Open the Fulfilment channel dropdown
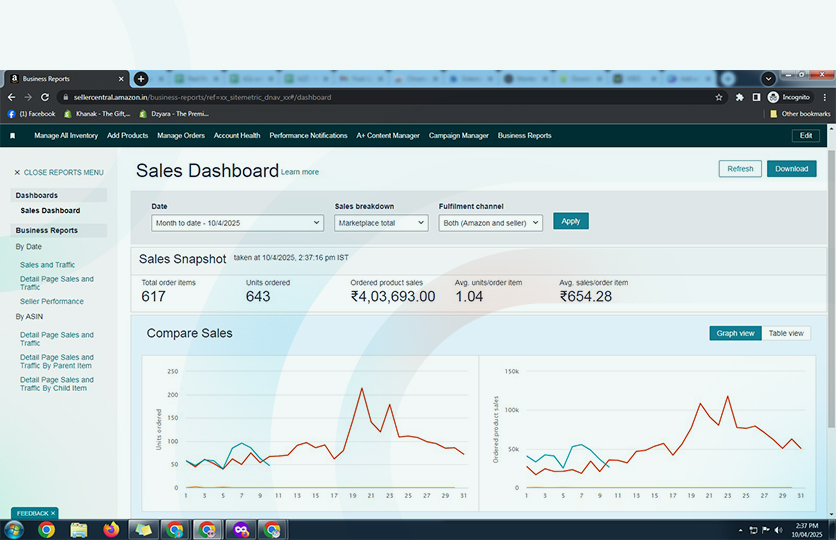Image resolution: width=836 pixels, height=540 pixels. click(x=490, y=223)
